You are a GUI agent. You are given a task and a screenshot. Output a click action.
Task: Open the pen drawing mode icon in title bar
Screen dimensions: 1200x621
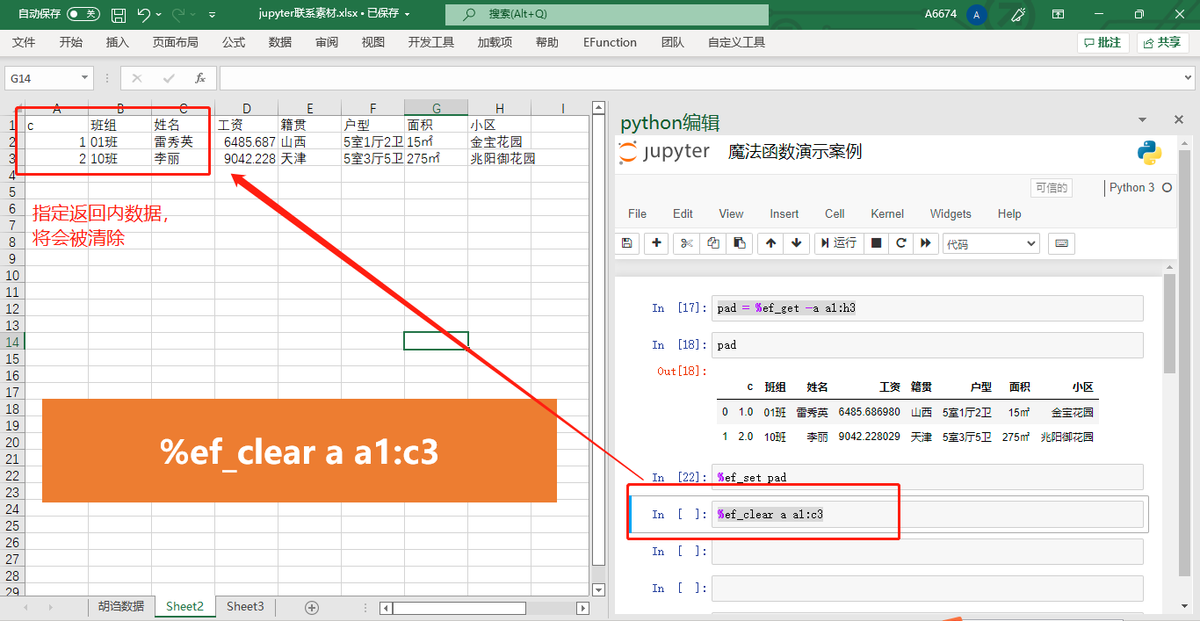[1019, 14]
